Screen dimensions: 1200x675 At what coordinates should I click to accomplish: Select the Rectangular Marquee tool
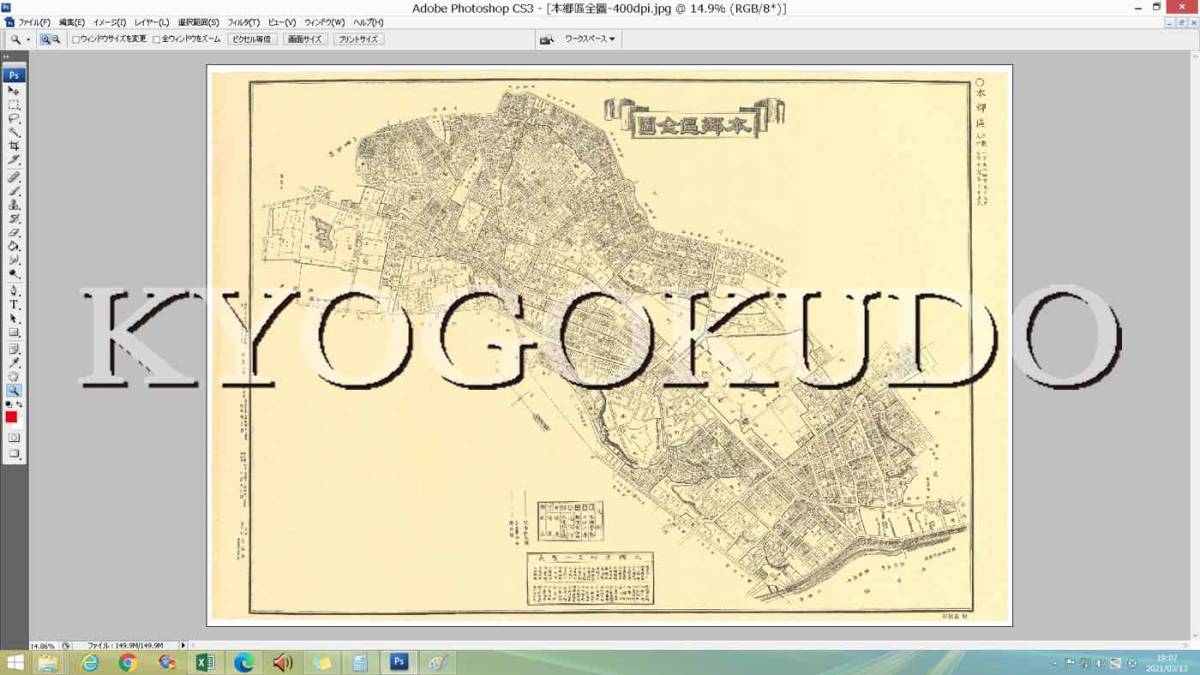click(x=14, y=104)
